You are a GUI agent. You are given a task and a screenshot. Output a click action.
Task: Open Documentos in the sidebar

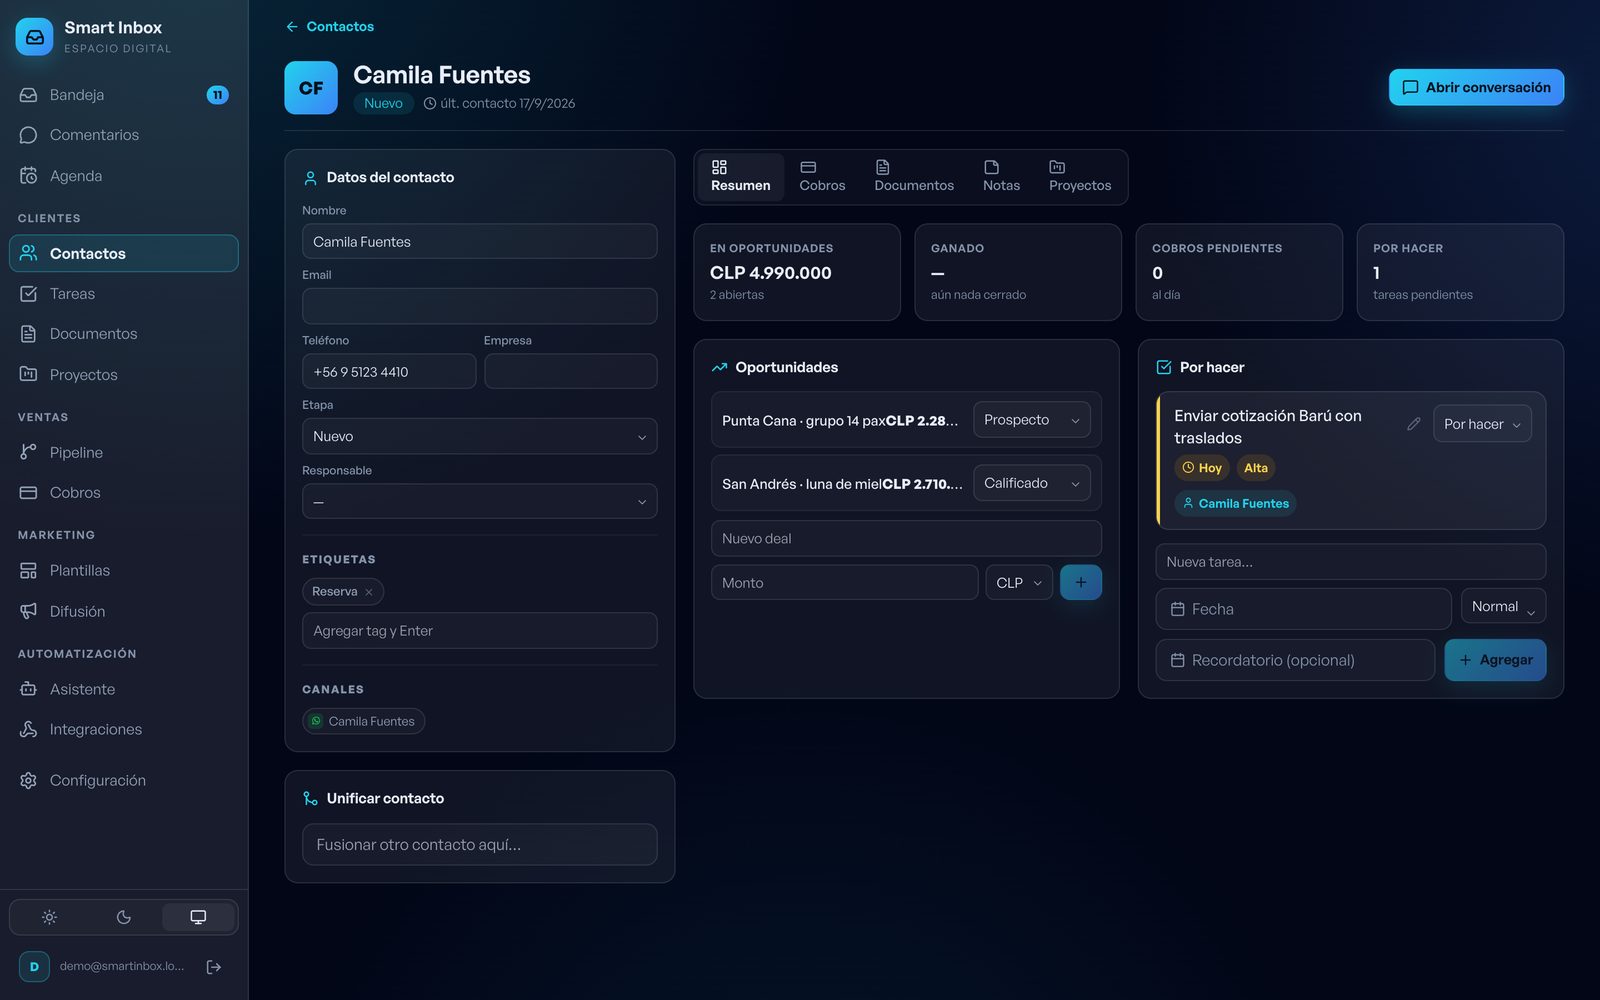click(x=124, y=334)
